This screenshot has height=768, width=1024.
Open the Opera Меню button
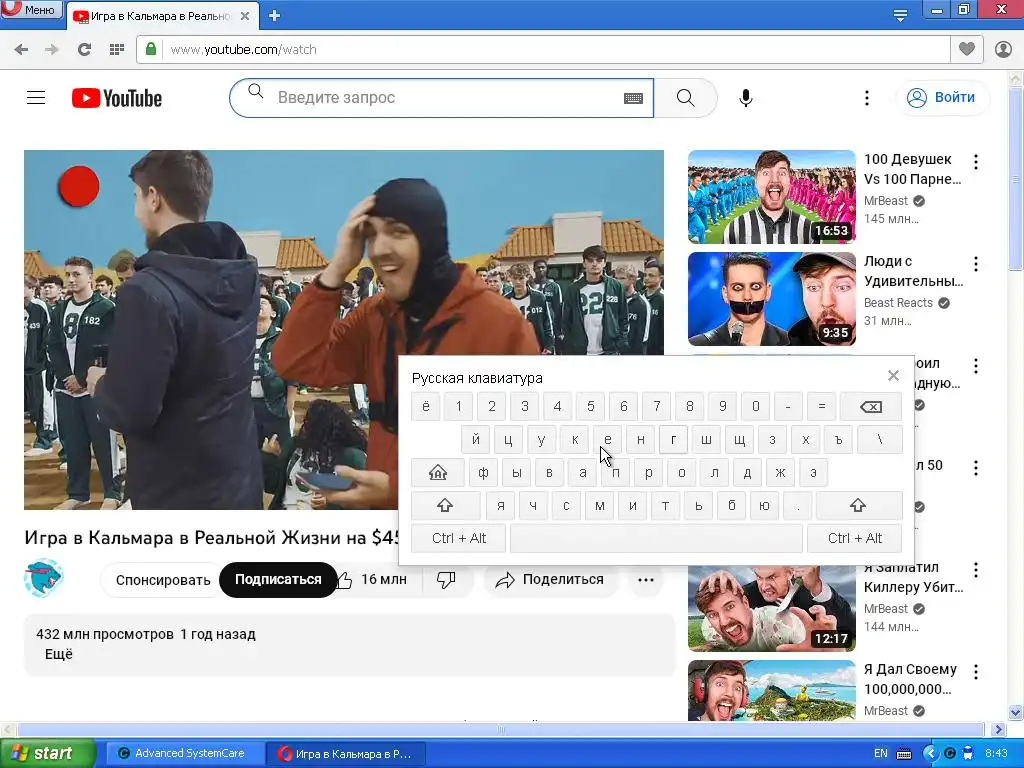pyautogui.click(x=31, y=9)
